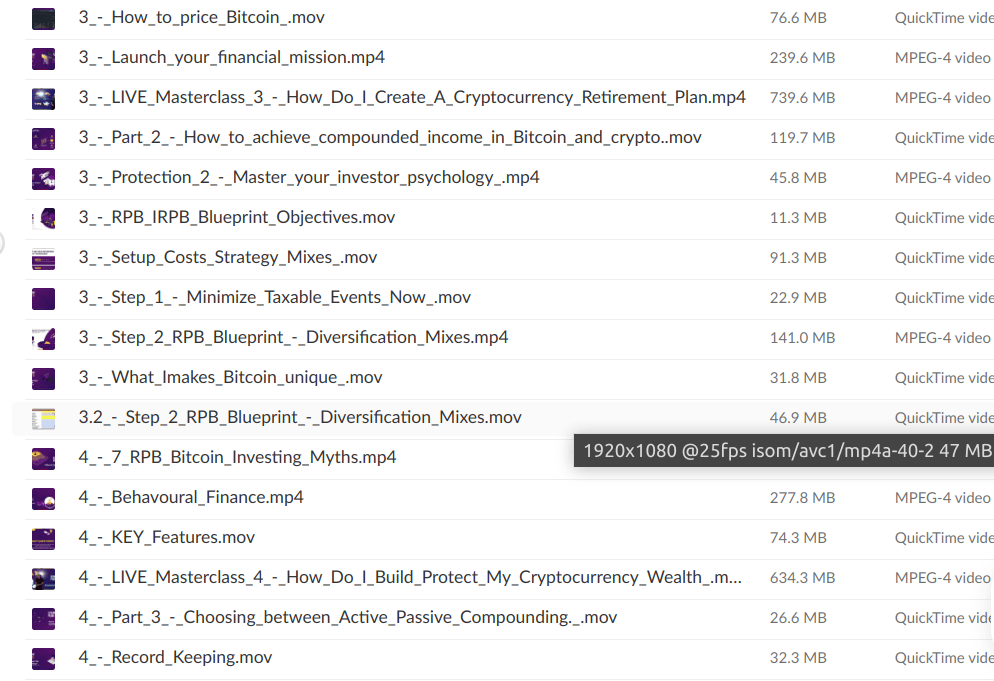Open 3_-_Step_2_RPB_Blueprint Diversification_Mixes.mp4

click(x=293, y=338)
